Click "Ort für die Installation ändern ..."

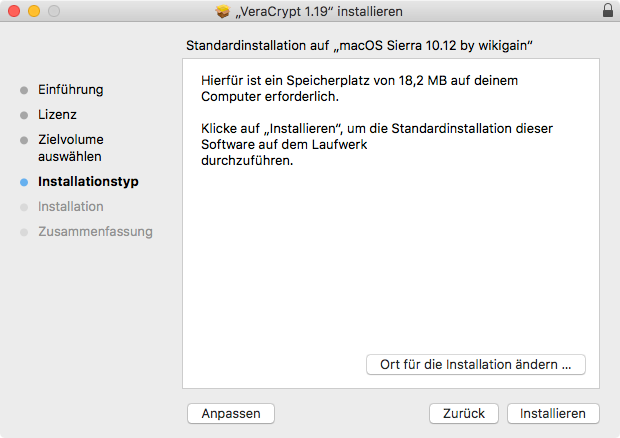pos(475,364)
